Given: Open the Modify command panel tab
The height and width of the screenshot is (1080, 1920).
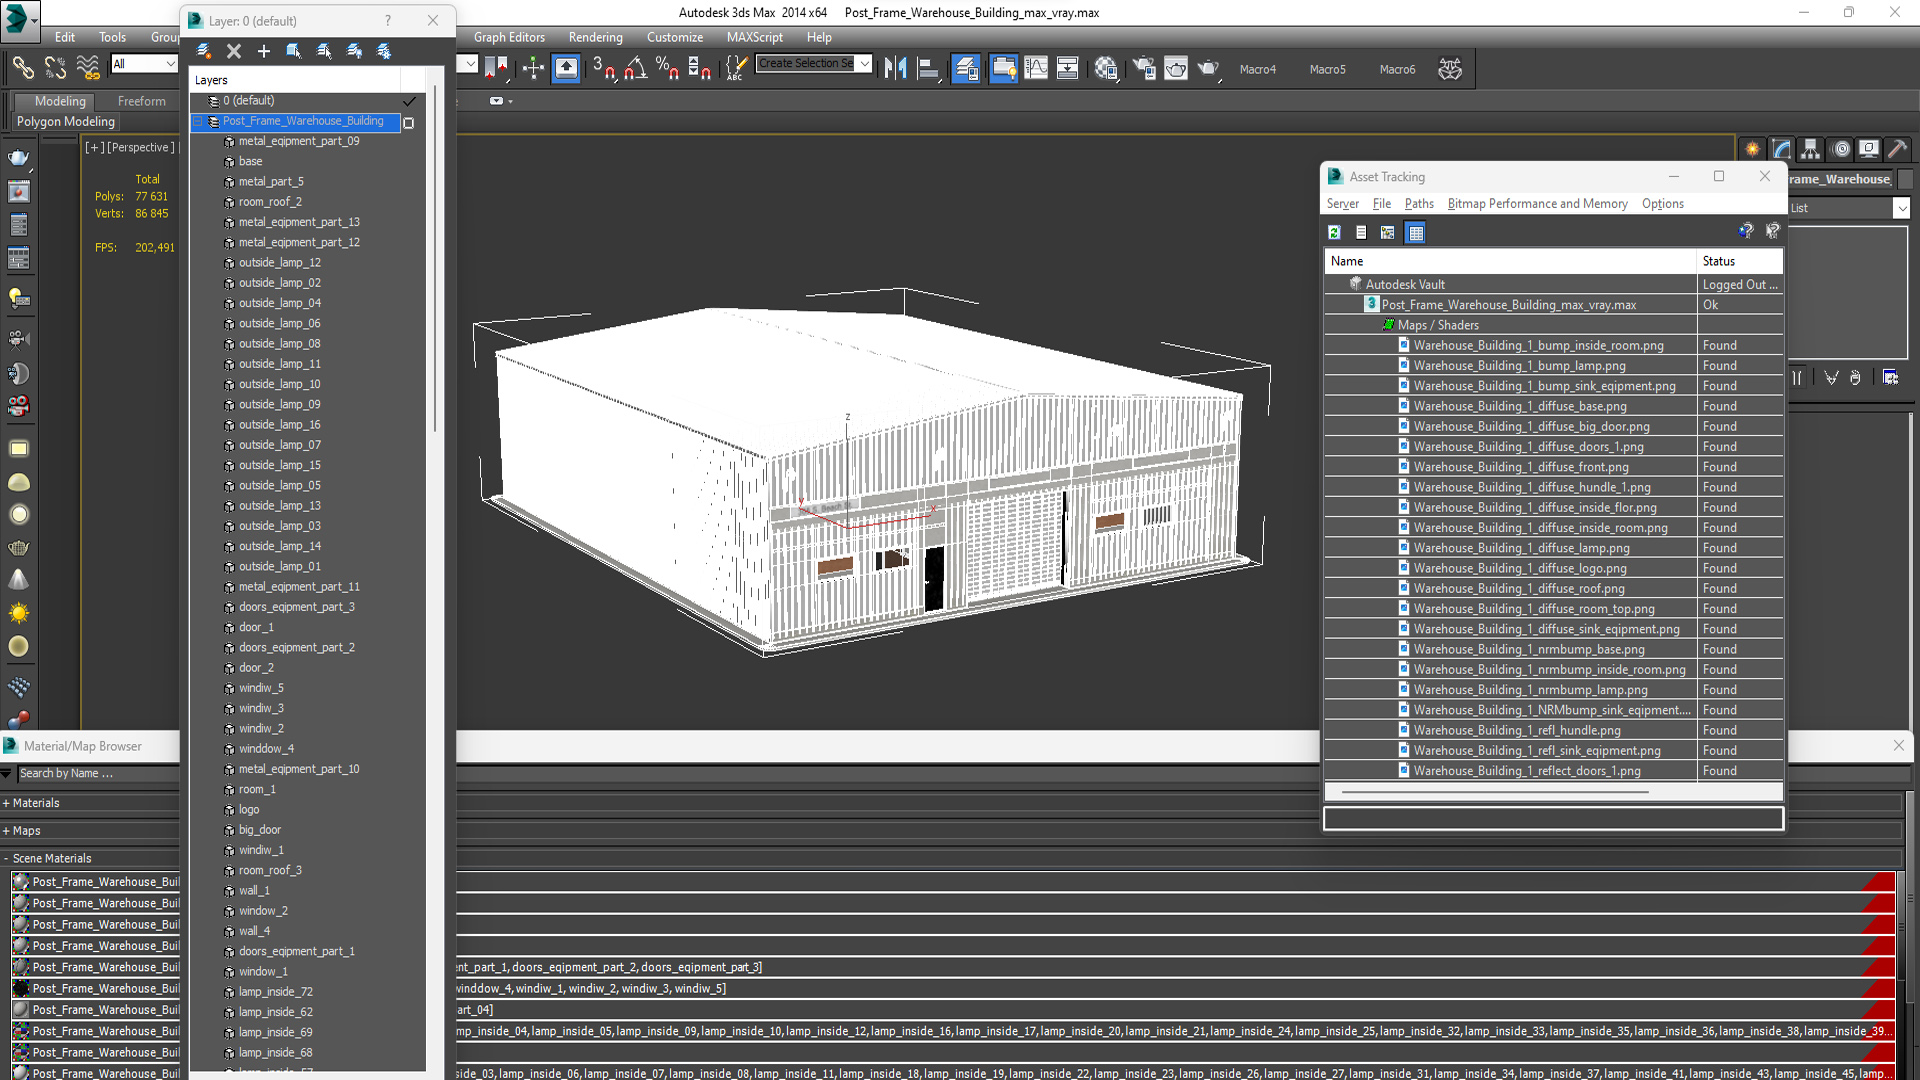Looking at the screenshot, I should pos(1782,149).
